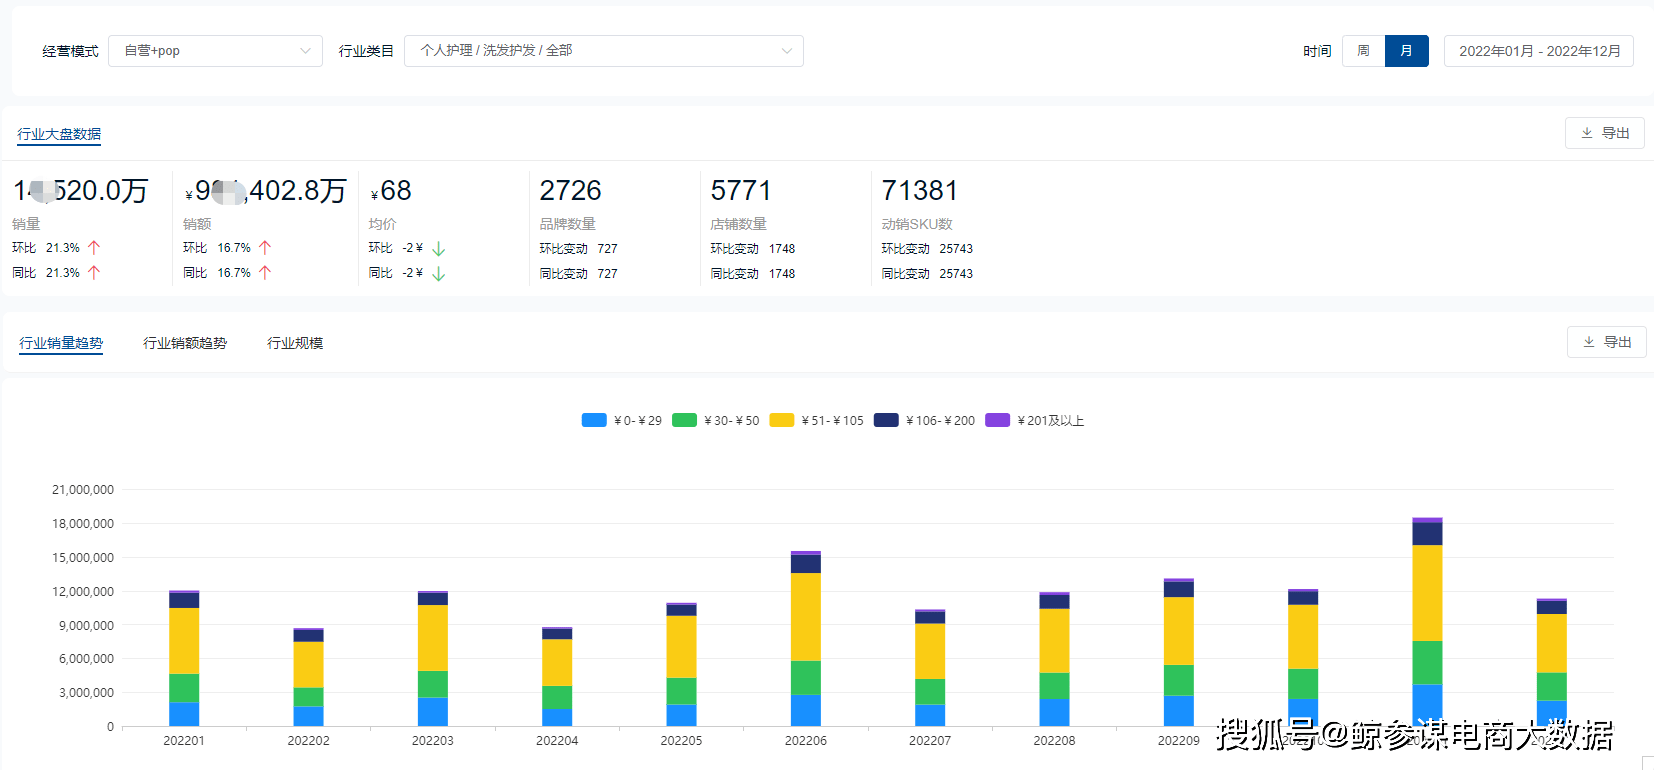
Task: Click the chevron arrow in the 个人护理 category box
Action: click(787, 51)
